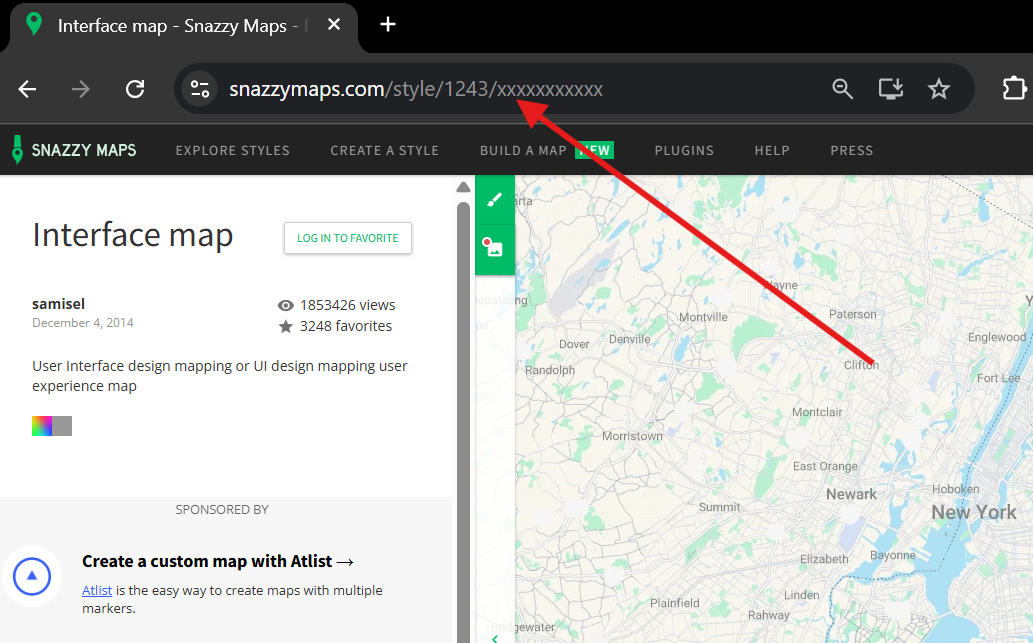The width and height of the screenshot is (1033, 643).
Task: Reload the Snazzy Maps page
Action: (x=135, y=89)
